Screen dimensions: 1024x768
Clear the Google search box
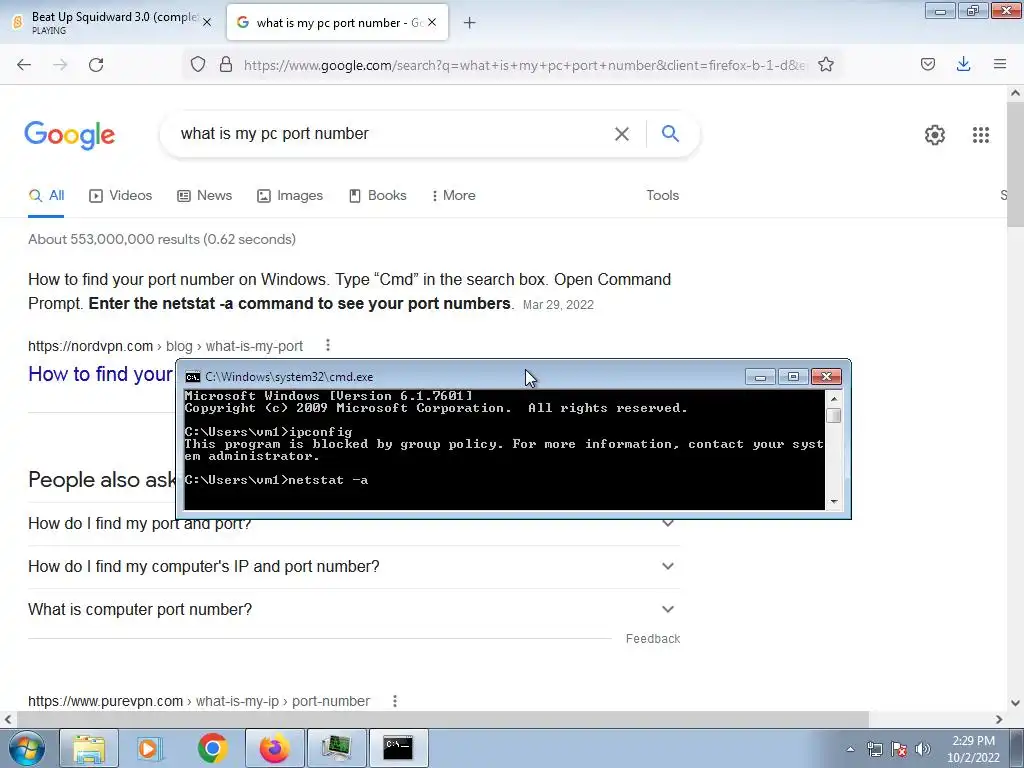(x=622, y=134)
